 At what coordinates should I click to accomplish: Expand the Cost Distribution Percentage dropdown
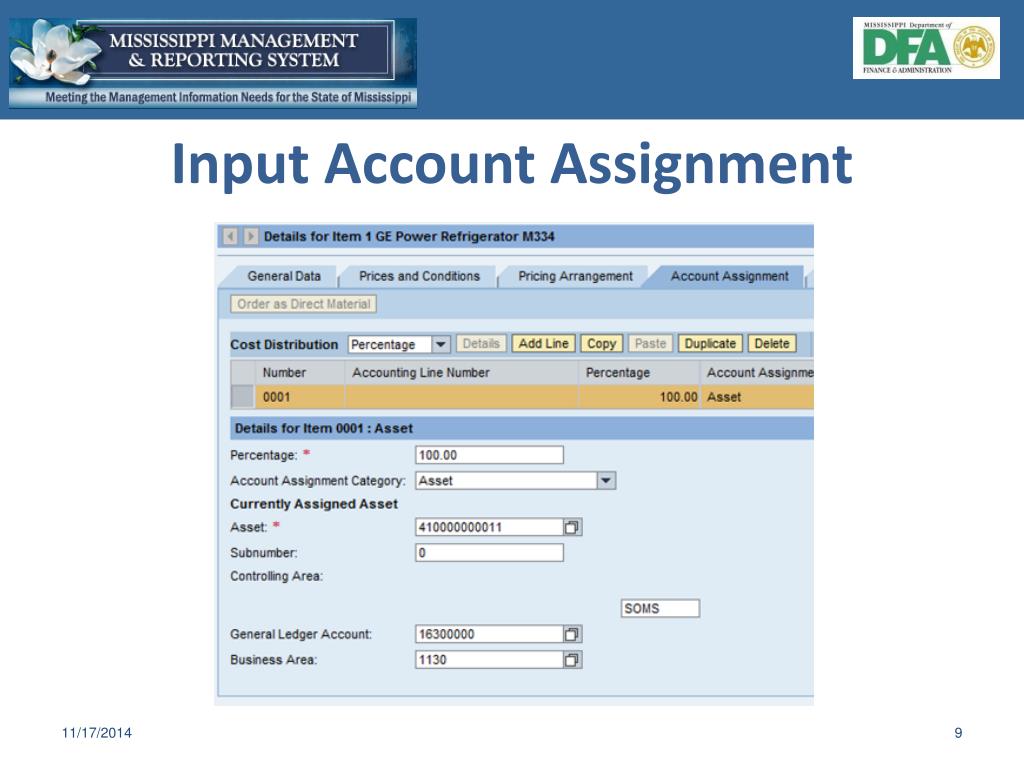(441, 344)
